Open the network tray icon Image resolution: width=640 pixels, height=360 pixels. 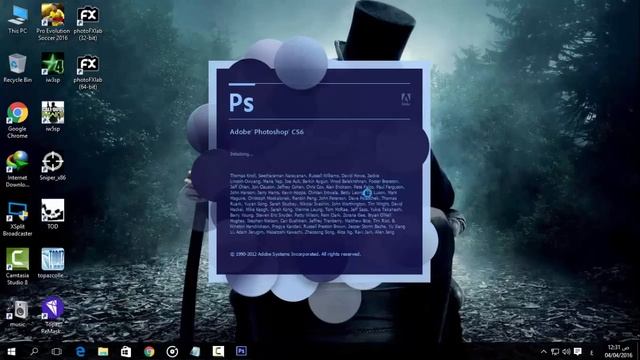pyautogui.click(x=555, y=352)
